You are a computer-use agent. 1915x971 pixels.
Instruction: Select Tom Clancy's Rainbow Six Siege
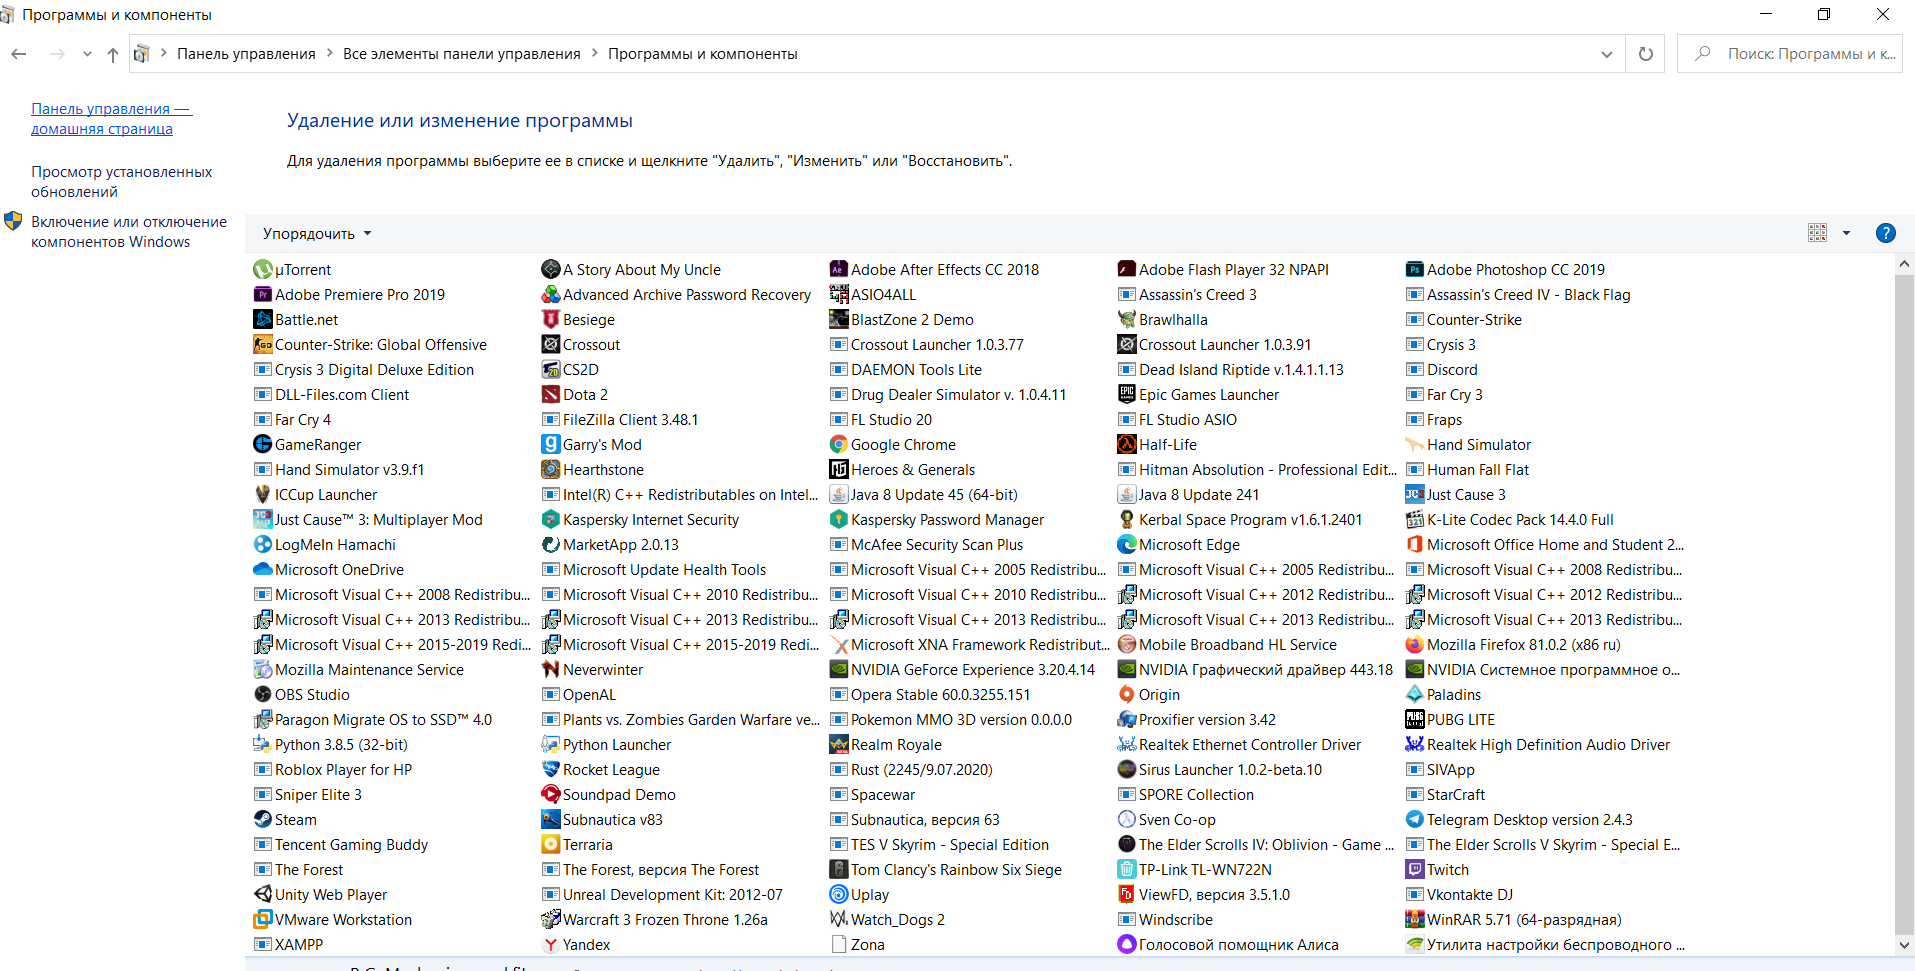[946, 870]
